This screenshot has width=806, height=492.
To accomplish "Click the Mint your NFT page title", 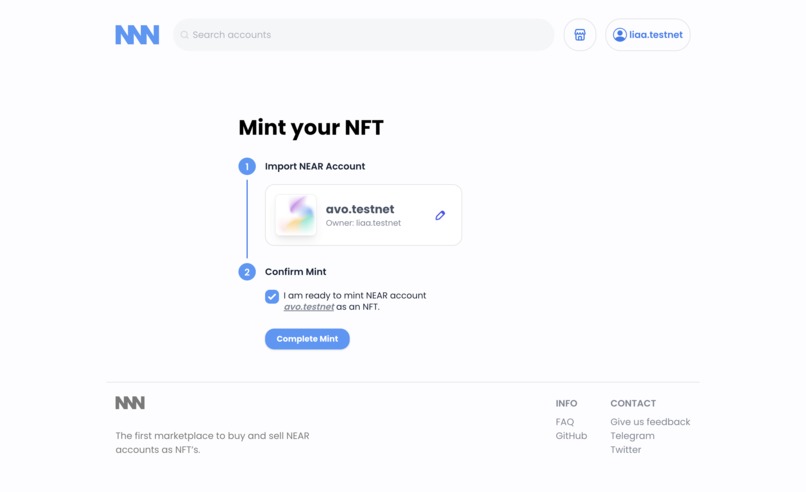I will (x=311, y=128).
